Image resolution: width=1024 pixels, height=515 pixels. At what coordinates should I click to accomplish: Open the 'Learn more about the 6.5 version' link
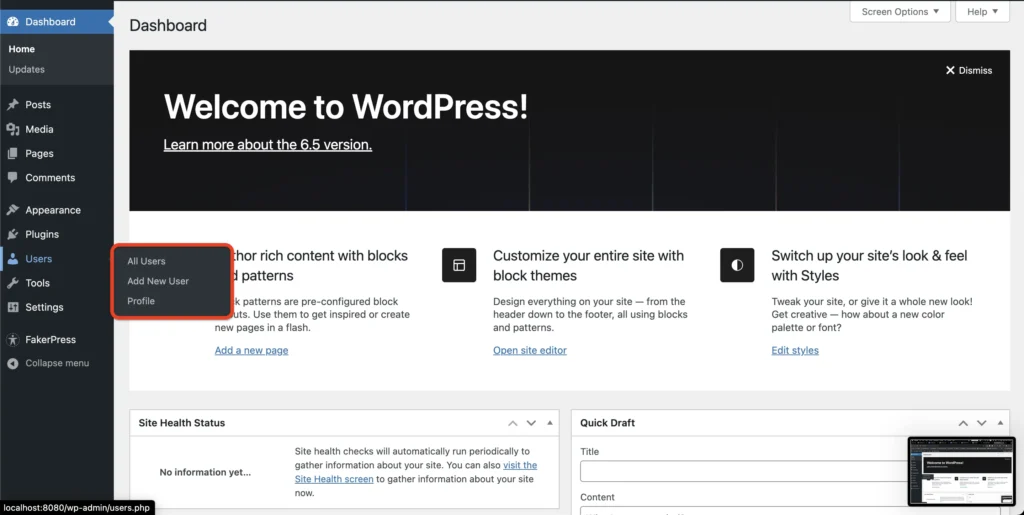[x=267, y=145]
